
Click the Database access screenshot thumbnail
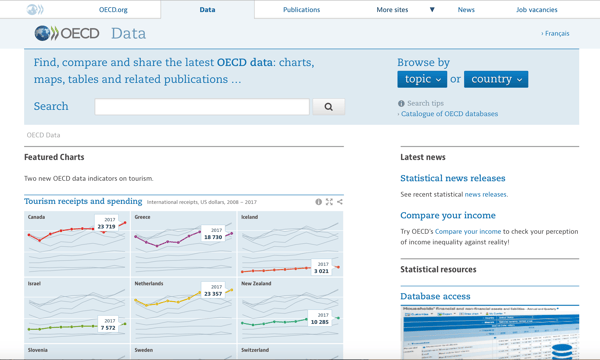coord(490,332)
